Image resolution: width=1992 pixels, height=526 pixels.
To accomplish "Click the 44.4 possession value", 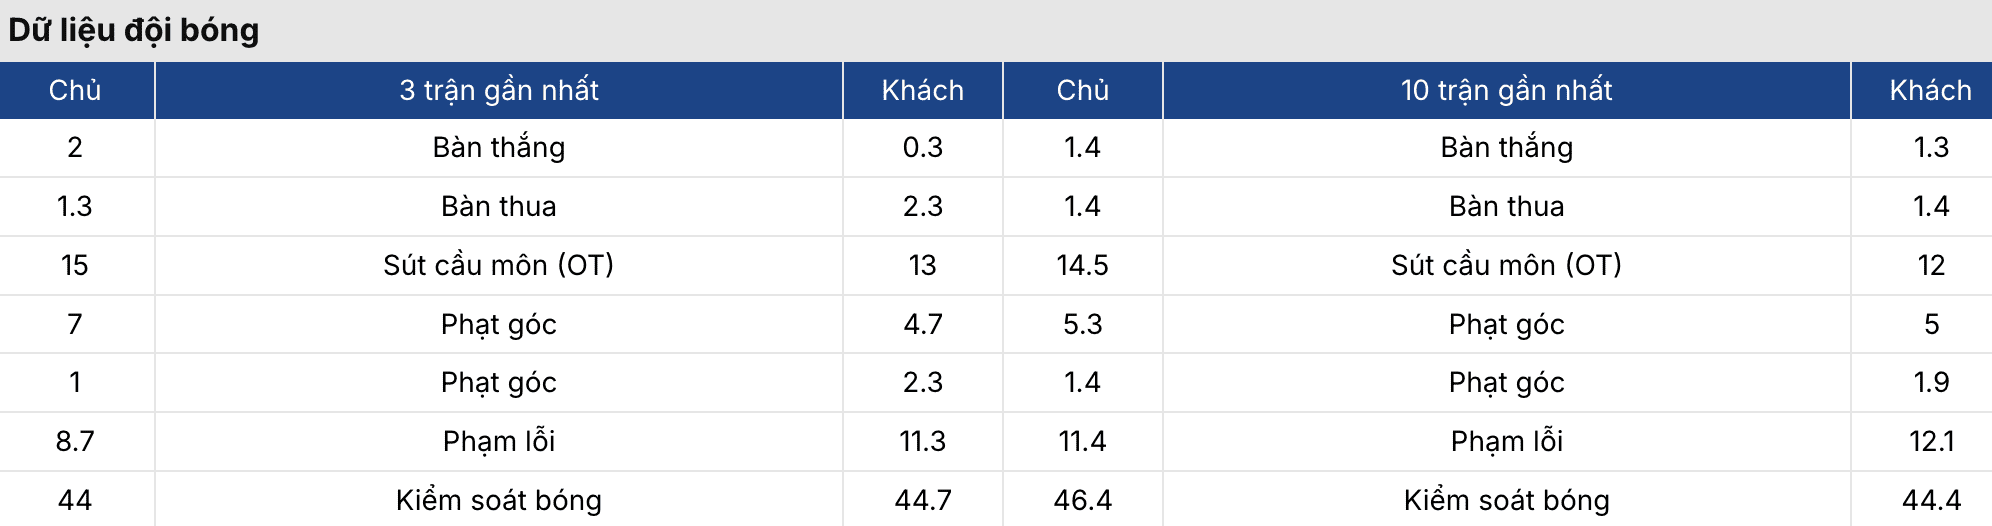I will [1930, 500].
